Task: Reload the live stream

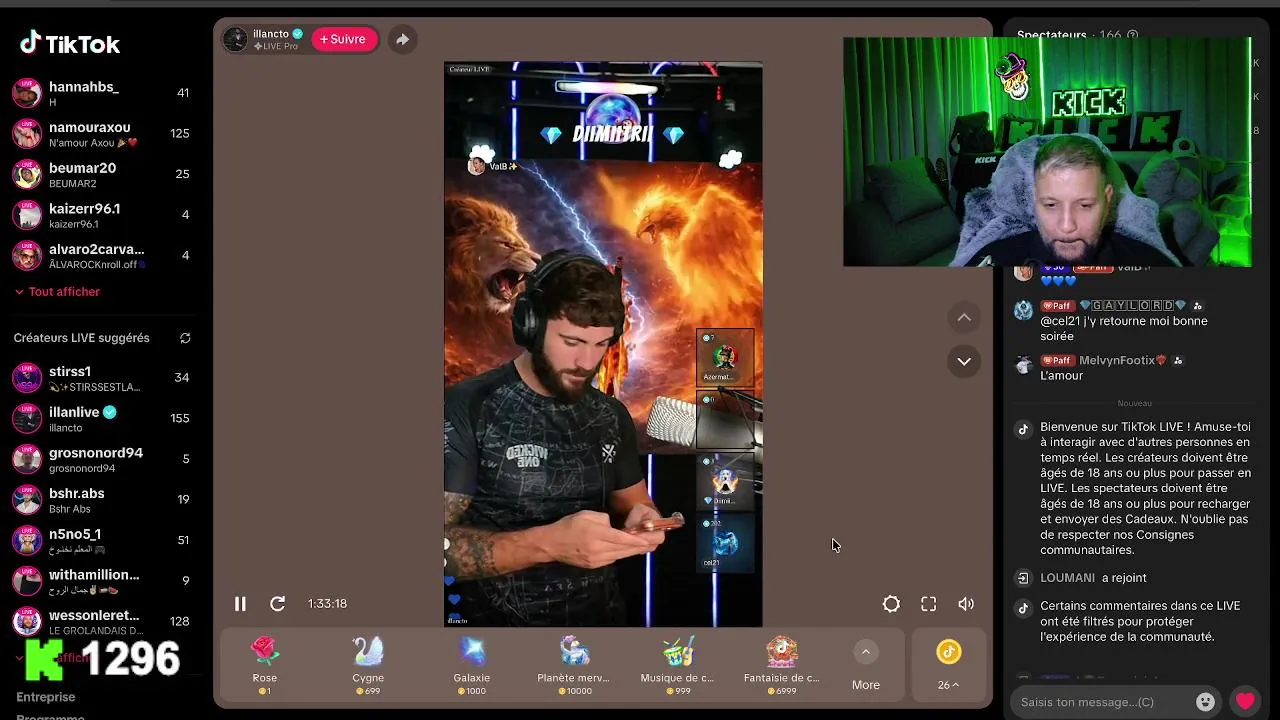Action: click(278, 604)
